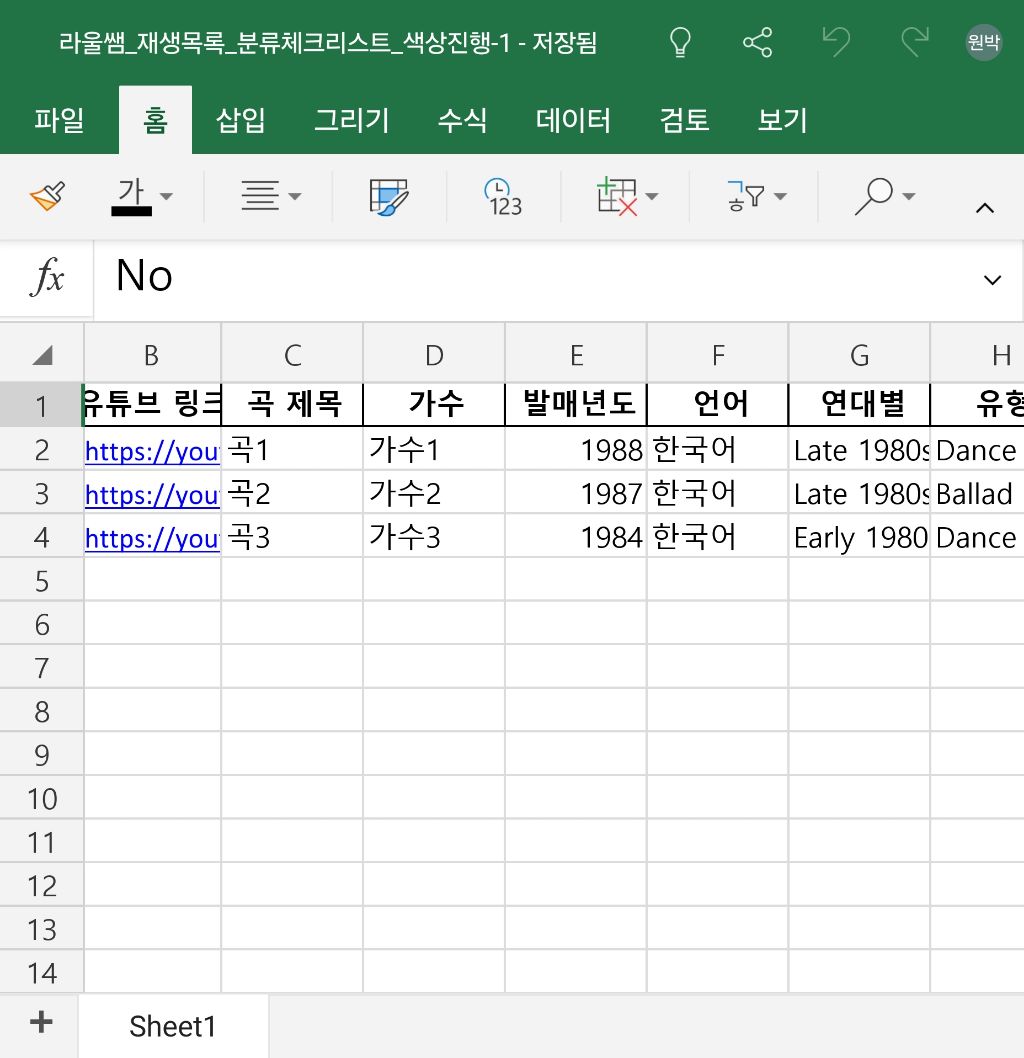Click the number format 123 icon
This screenshot has height=1058, width=1024.
tap(503, 197)
